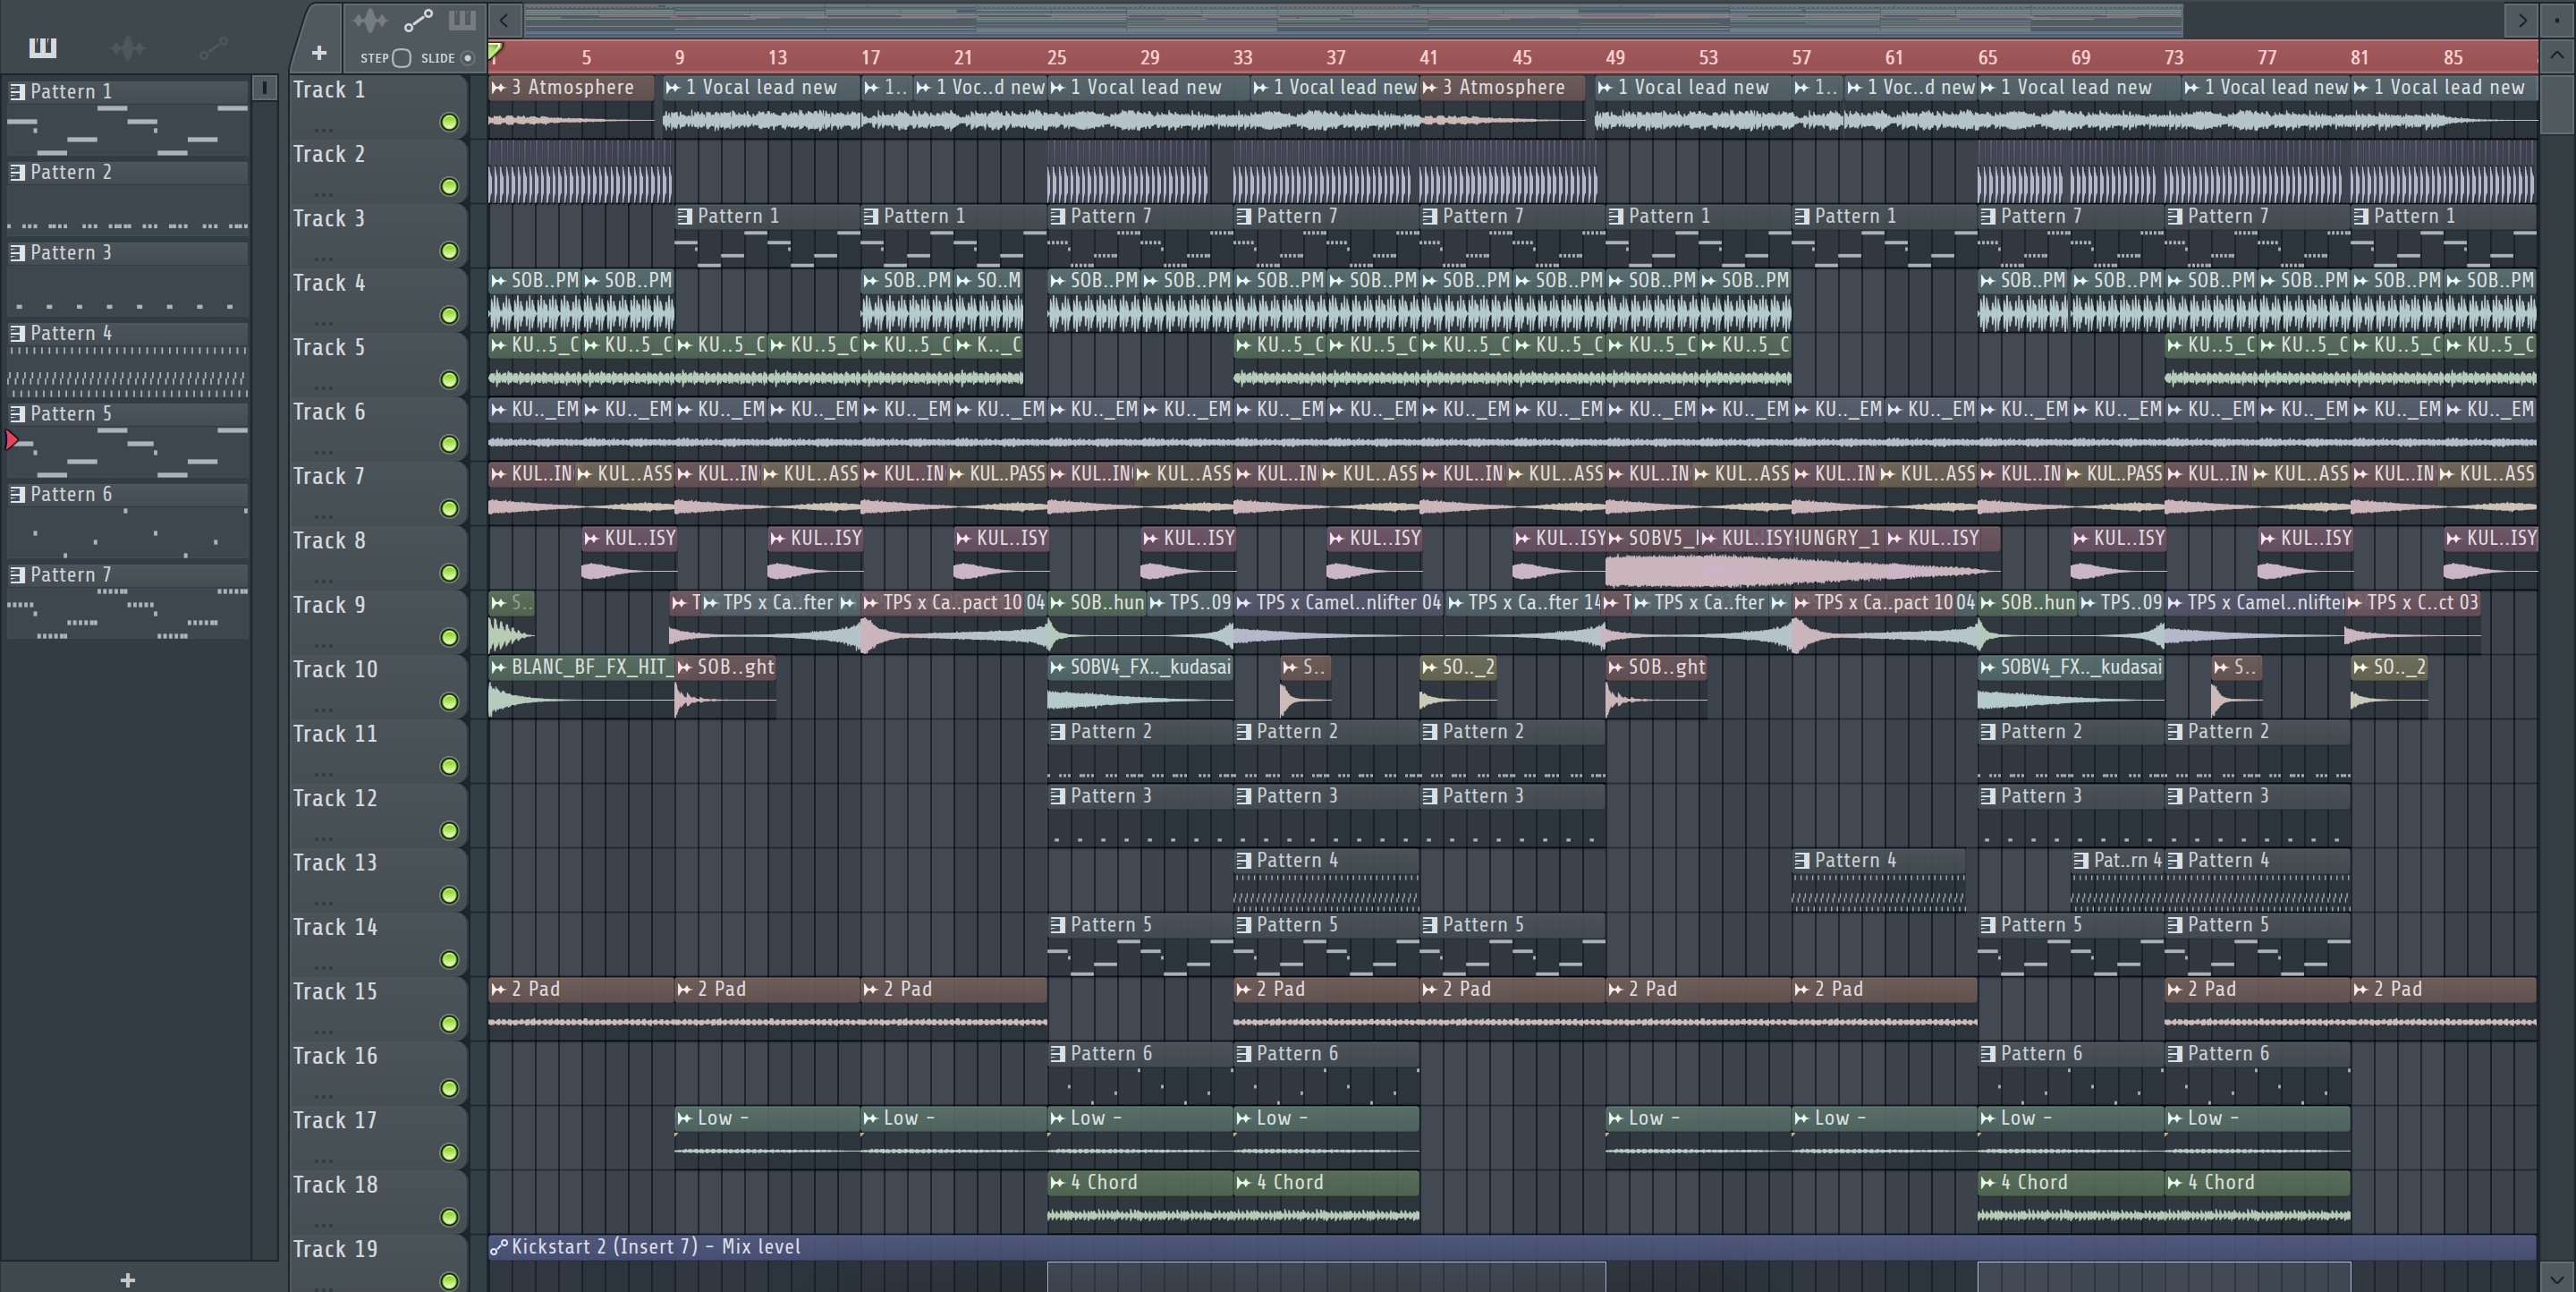This screenshot has width=2576, height=1292.
Task: Show audio clips in the picker panel
Action: coord(128,47)
